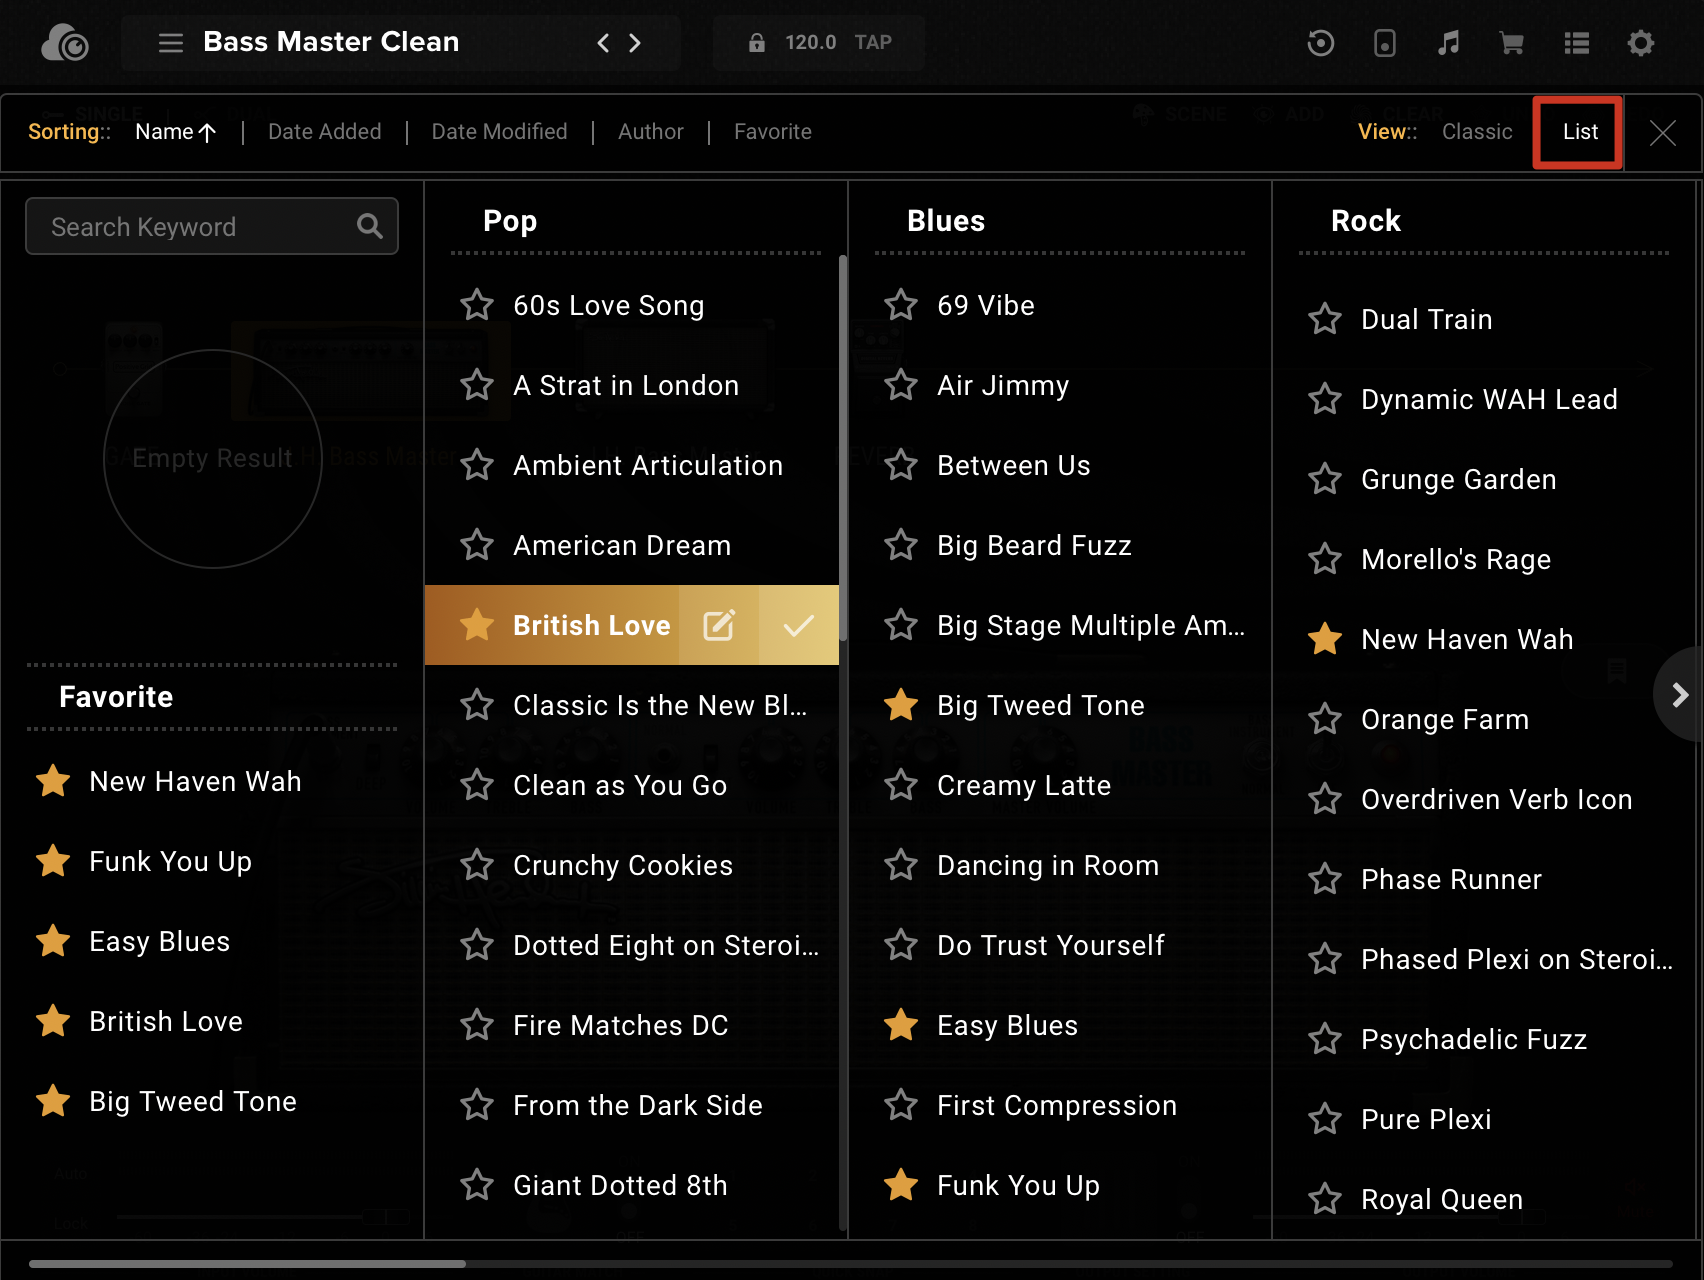Favorite the 60s Love Song preset
1704x1280 pixels.
tap(477, 305)
